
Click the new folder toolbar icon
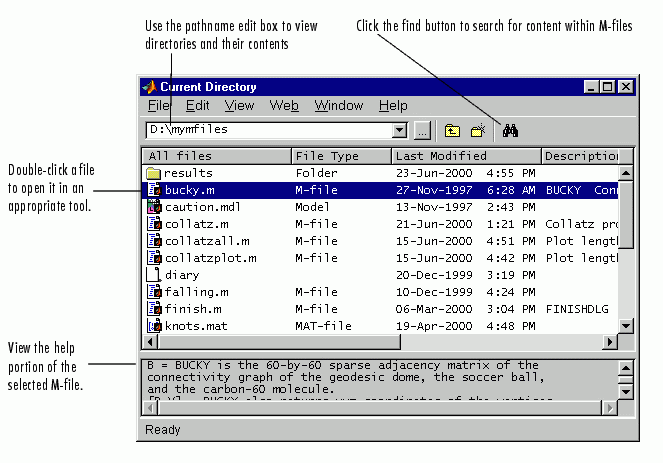coord(478,130)
